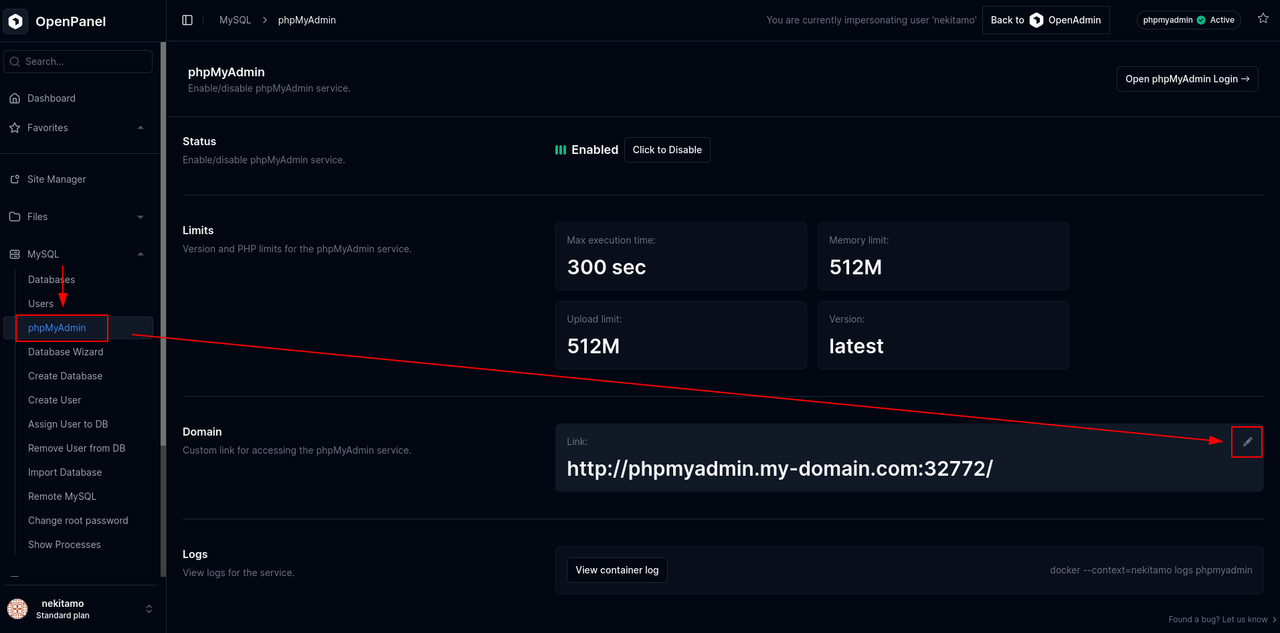Open Database Wizard menu item
Screen dimensions: 1280x633
pyautogui.click(x=66, y=352)
